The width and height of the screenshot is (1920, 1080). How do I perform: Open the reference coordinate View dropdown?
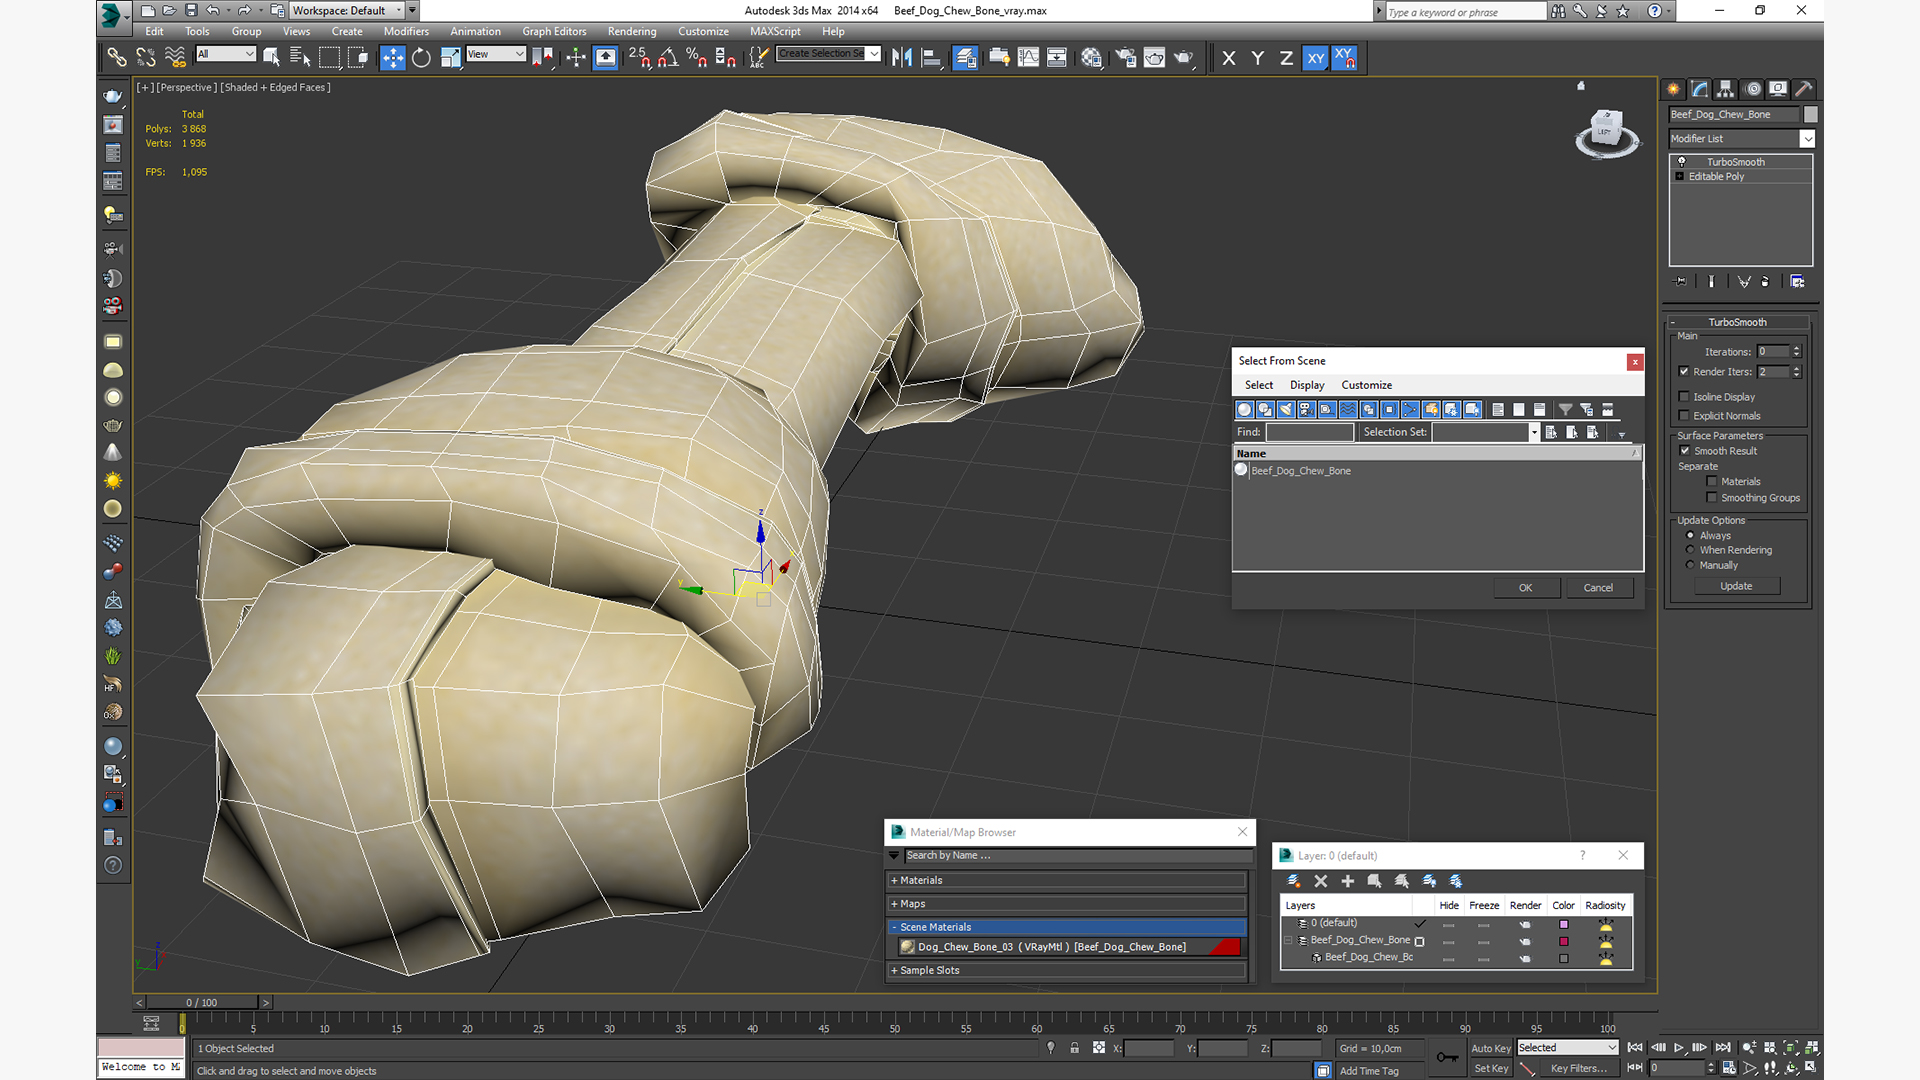(x=496, y=54)
